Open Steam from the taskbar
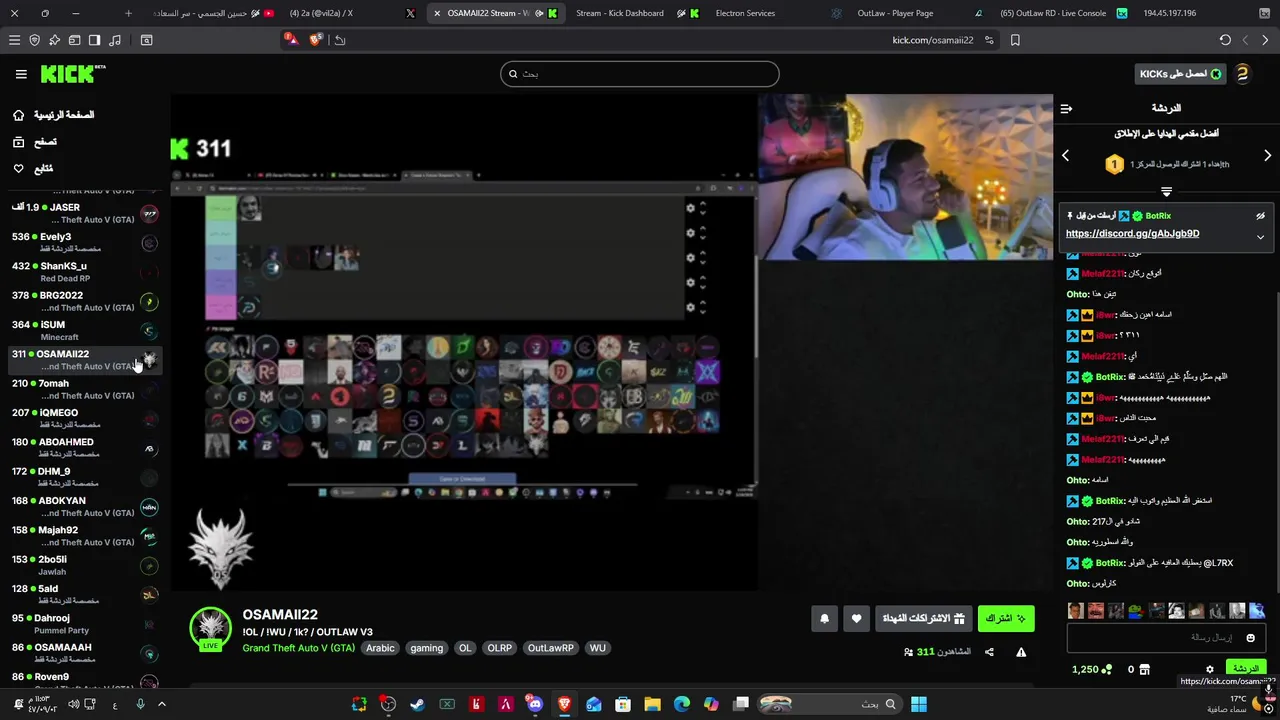1280x720 pixels. 417,704
